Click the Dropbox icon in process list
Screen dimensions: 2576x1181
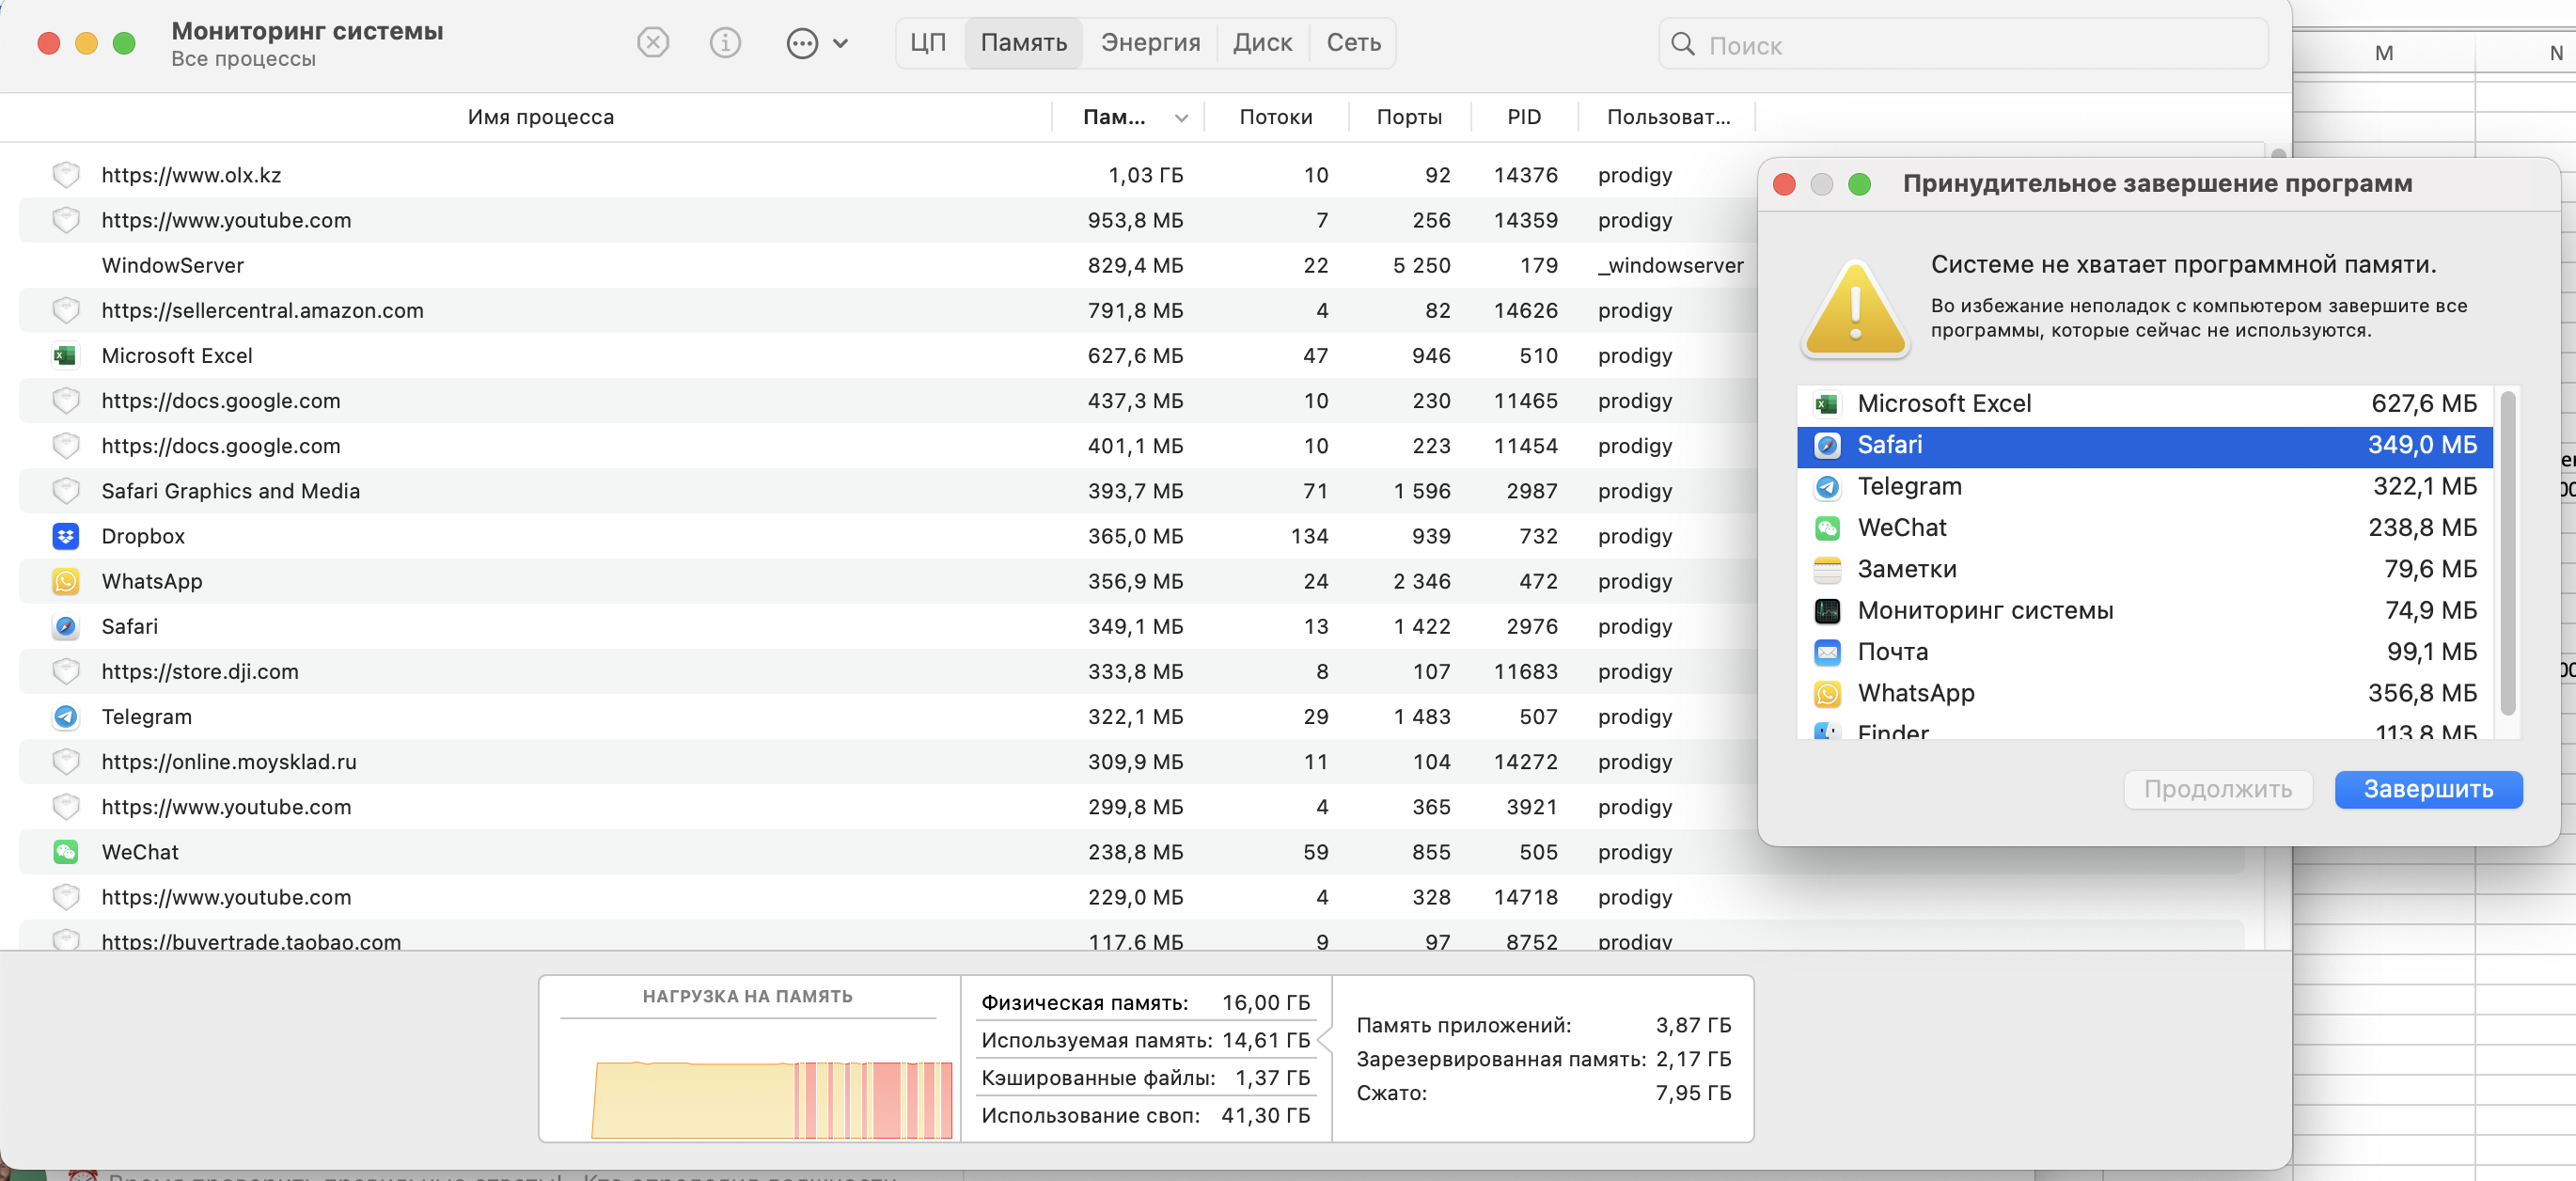[x=66, y=536]
